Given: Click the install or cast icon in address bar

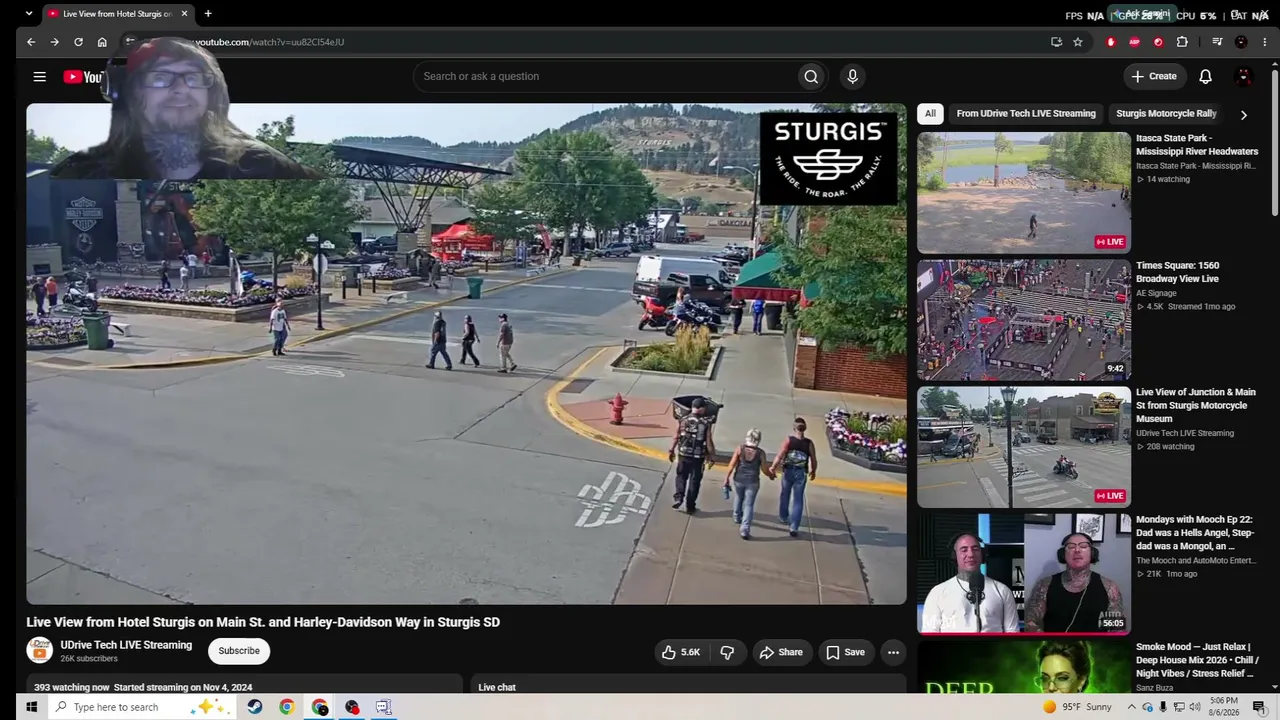Looking at the screenshot, I should point(1056,42).
